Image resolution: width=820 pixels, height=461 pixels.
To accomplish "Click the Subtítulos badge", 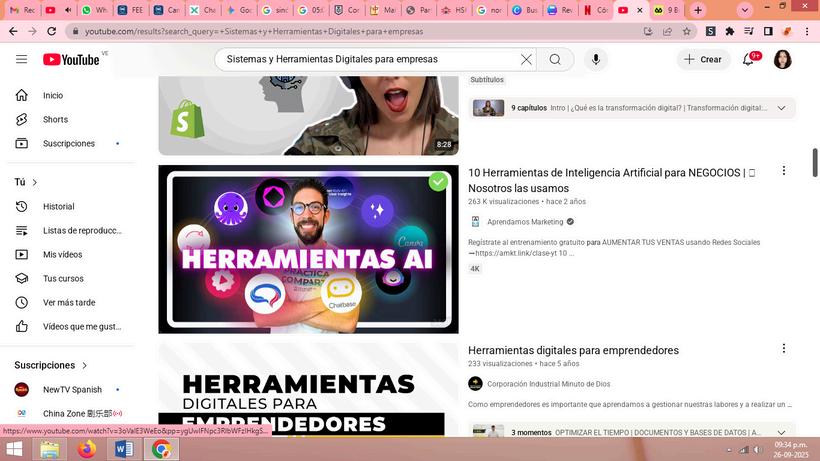I will click(487, 80).
